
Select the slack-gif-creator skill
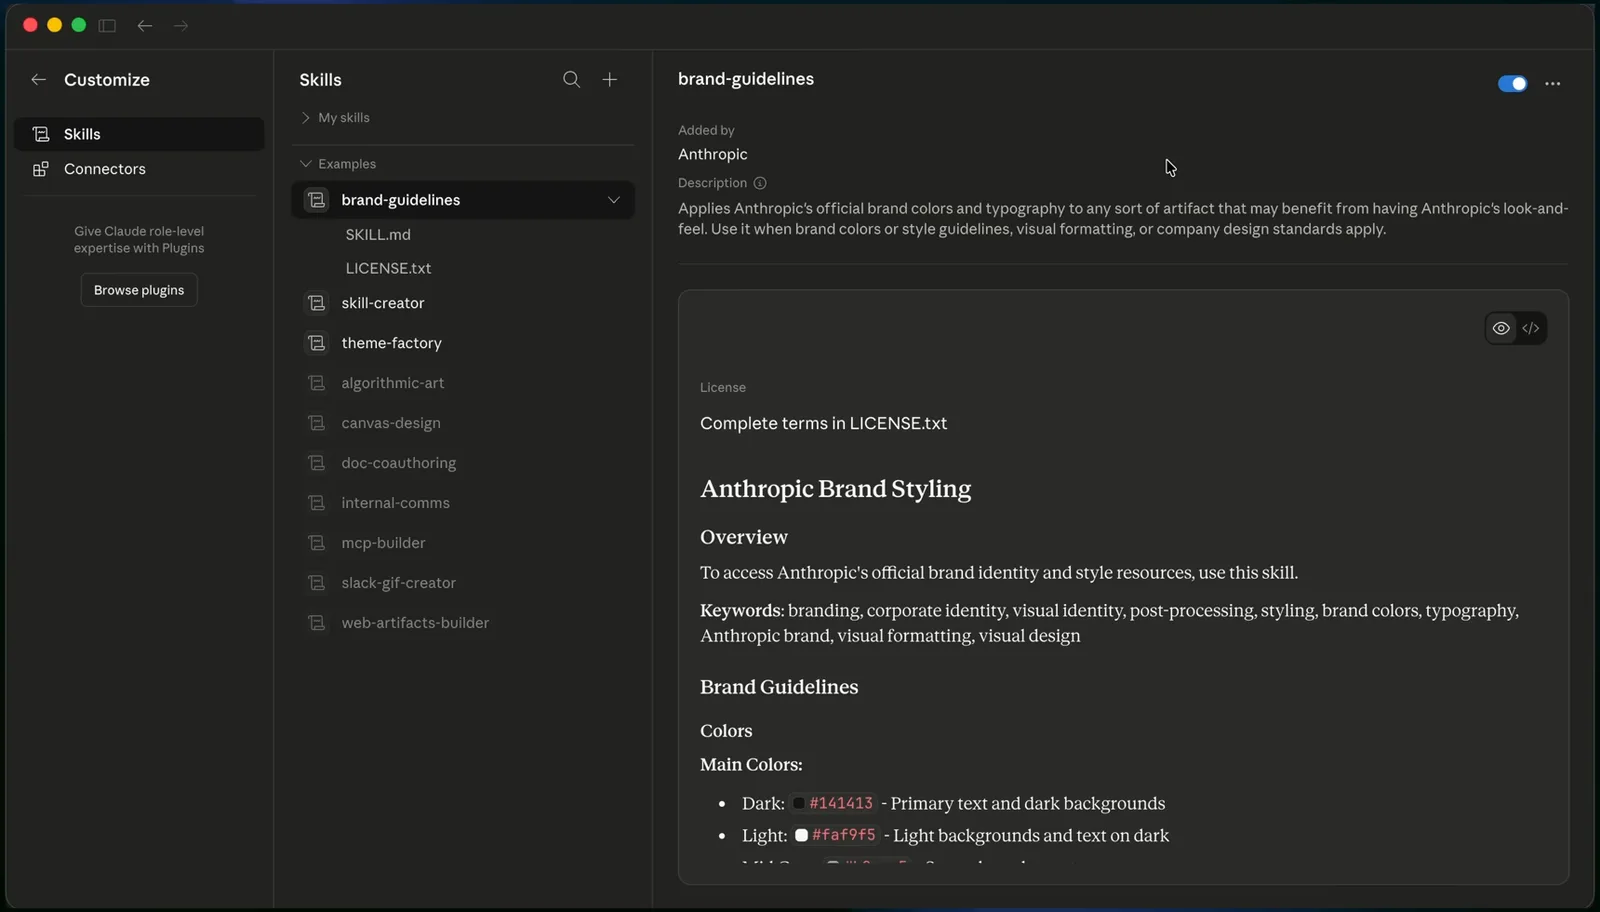click(x=463, y=583)
